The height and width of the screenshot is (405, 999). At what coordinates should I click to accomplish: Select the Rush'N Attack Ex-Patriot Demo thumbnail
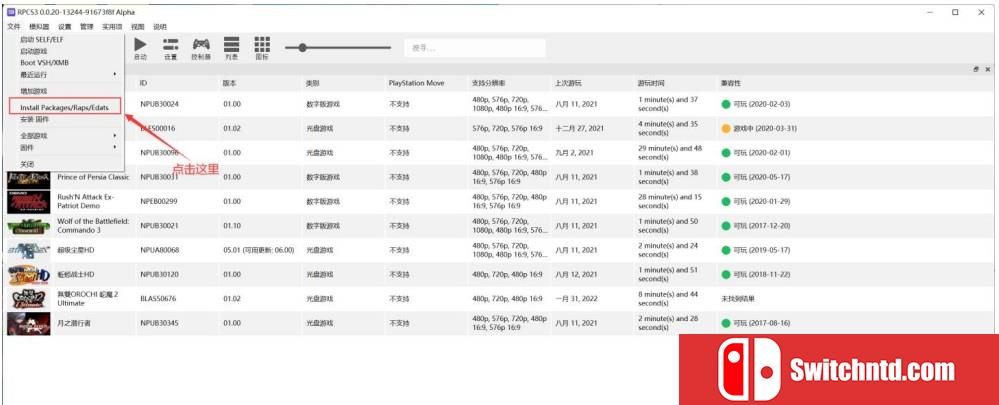(x=29, y=201)
